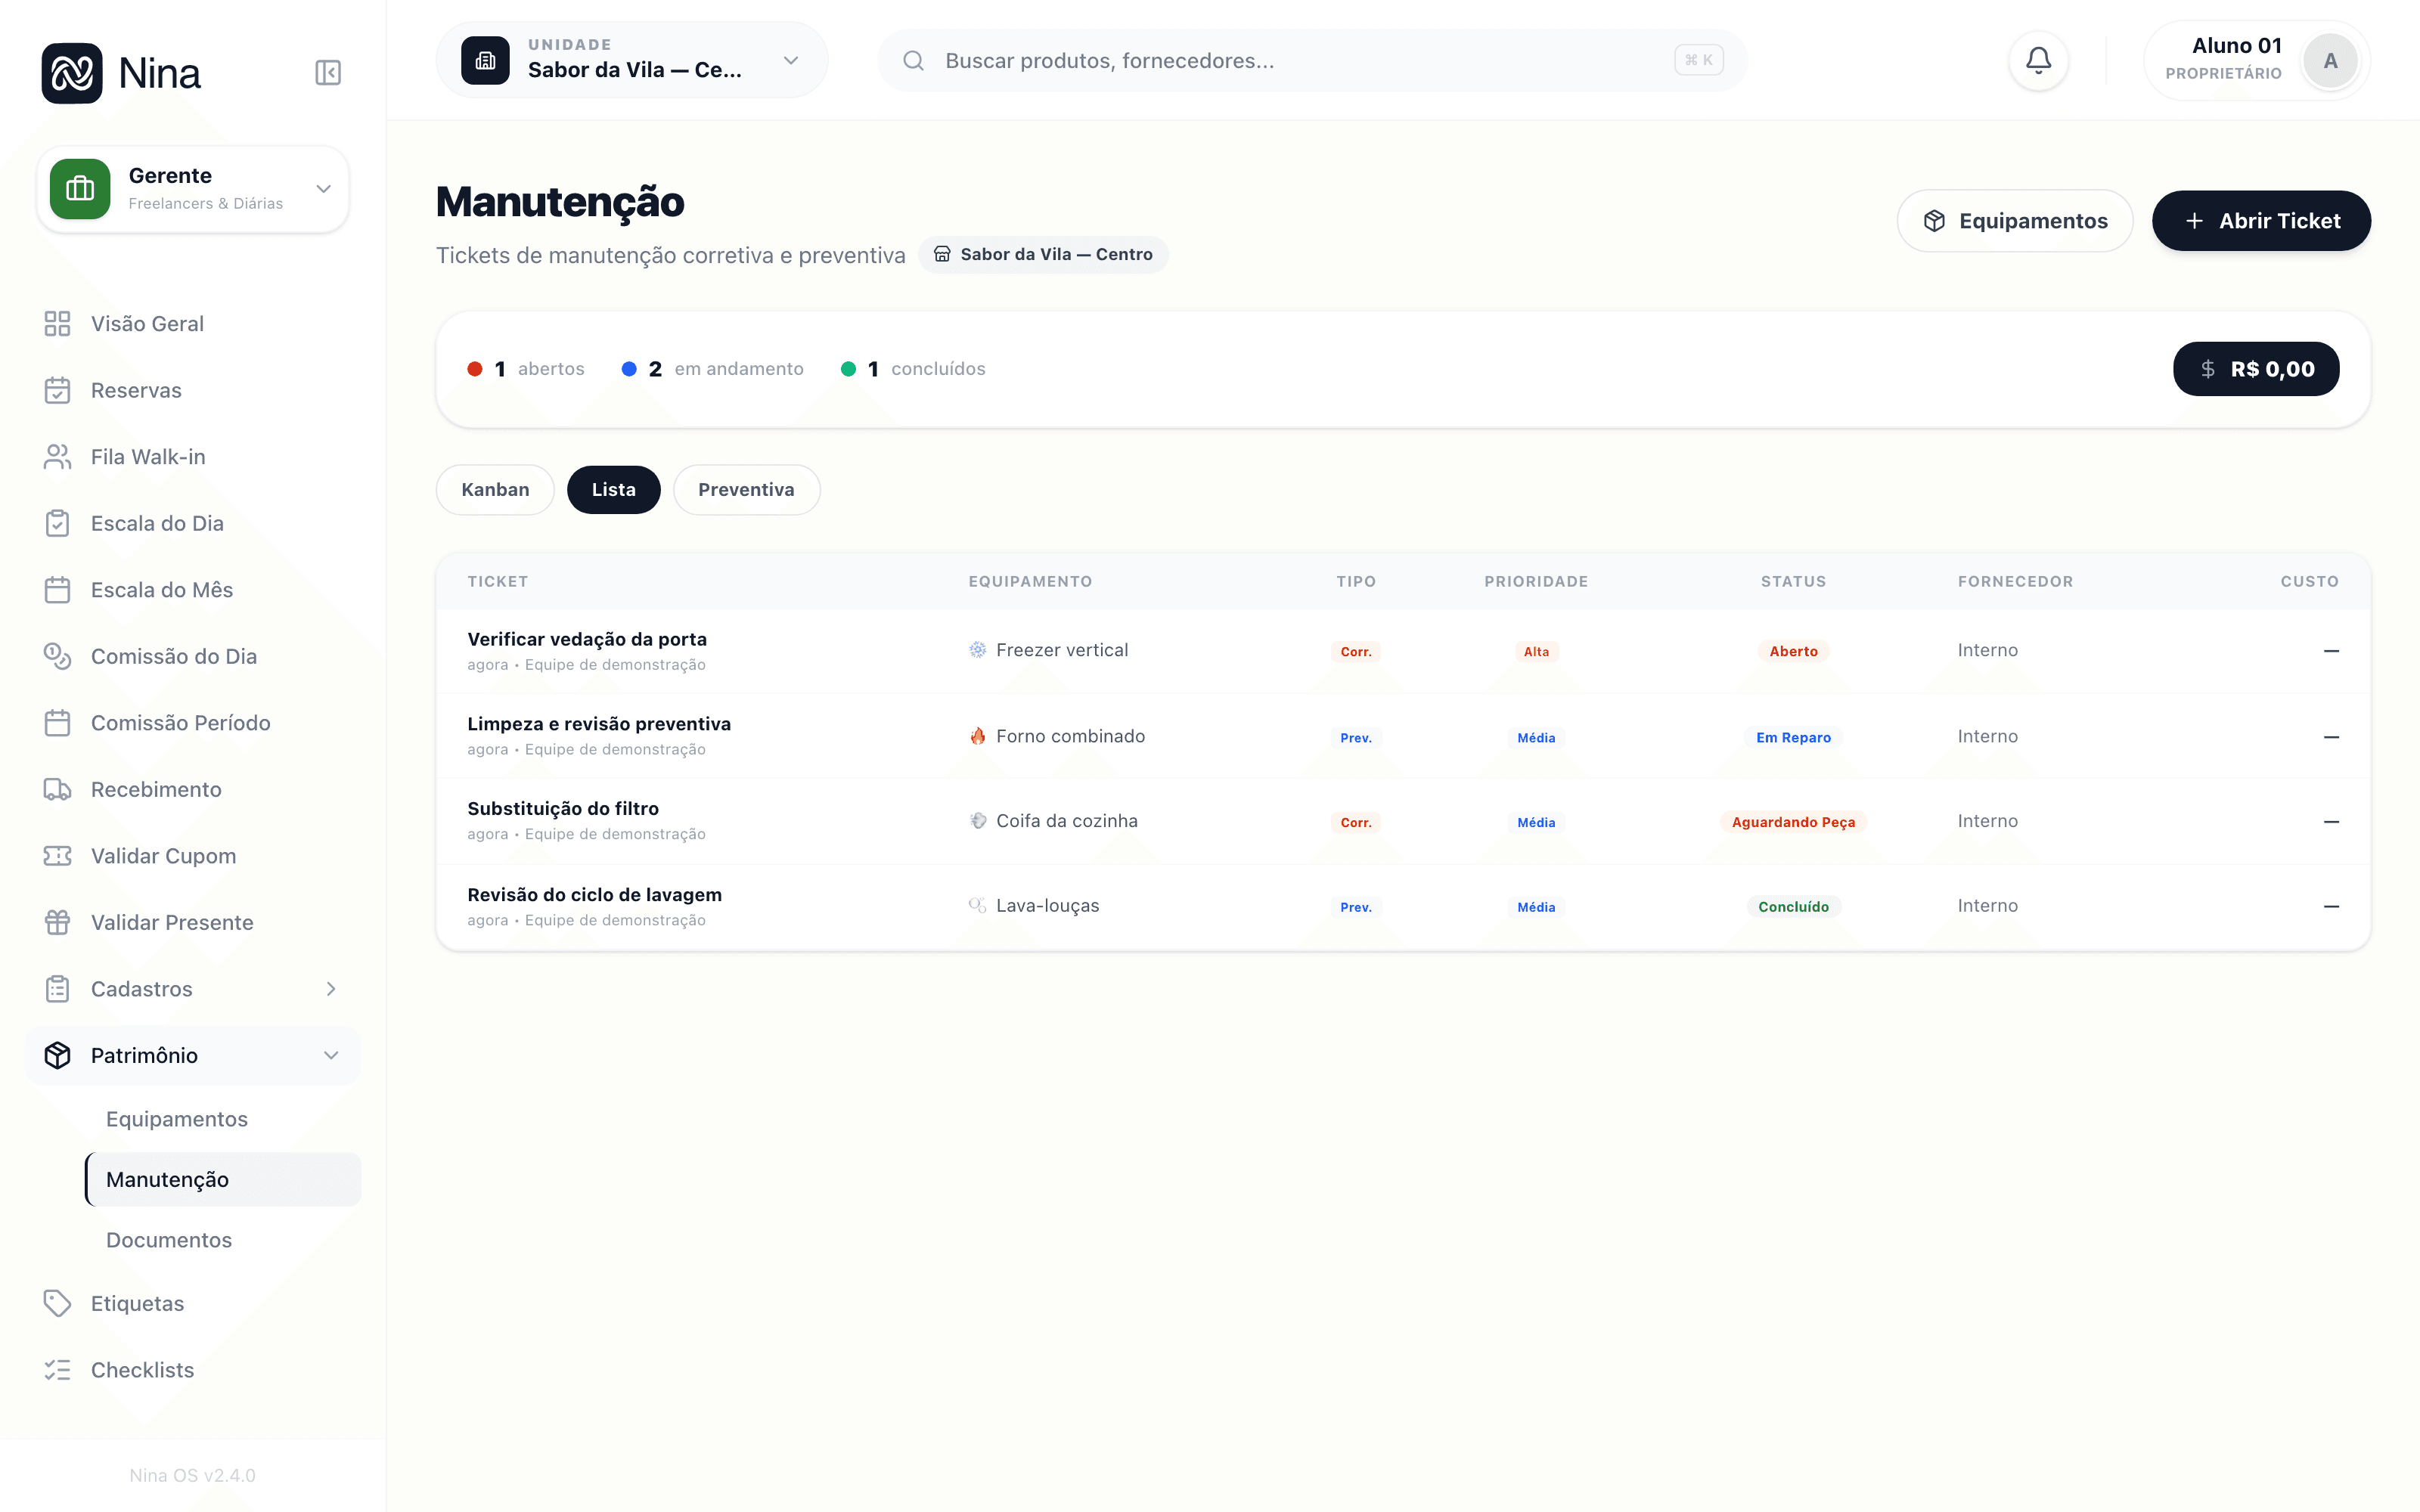Click the Aberto status badge
The height and width of the screenshot is (1512, 2420).
tap(1793, 651)
